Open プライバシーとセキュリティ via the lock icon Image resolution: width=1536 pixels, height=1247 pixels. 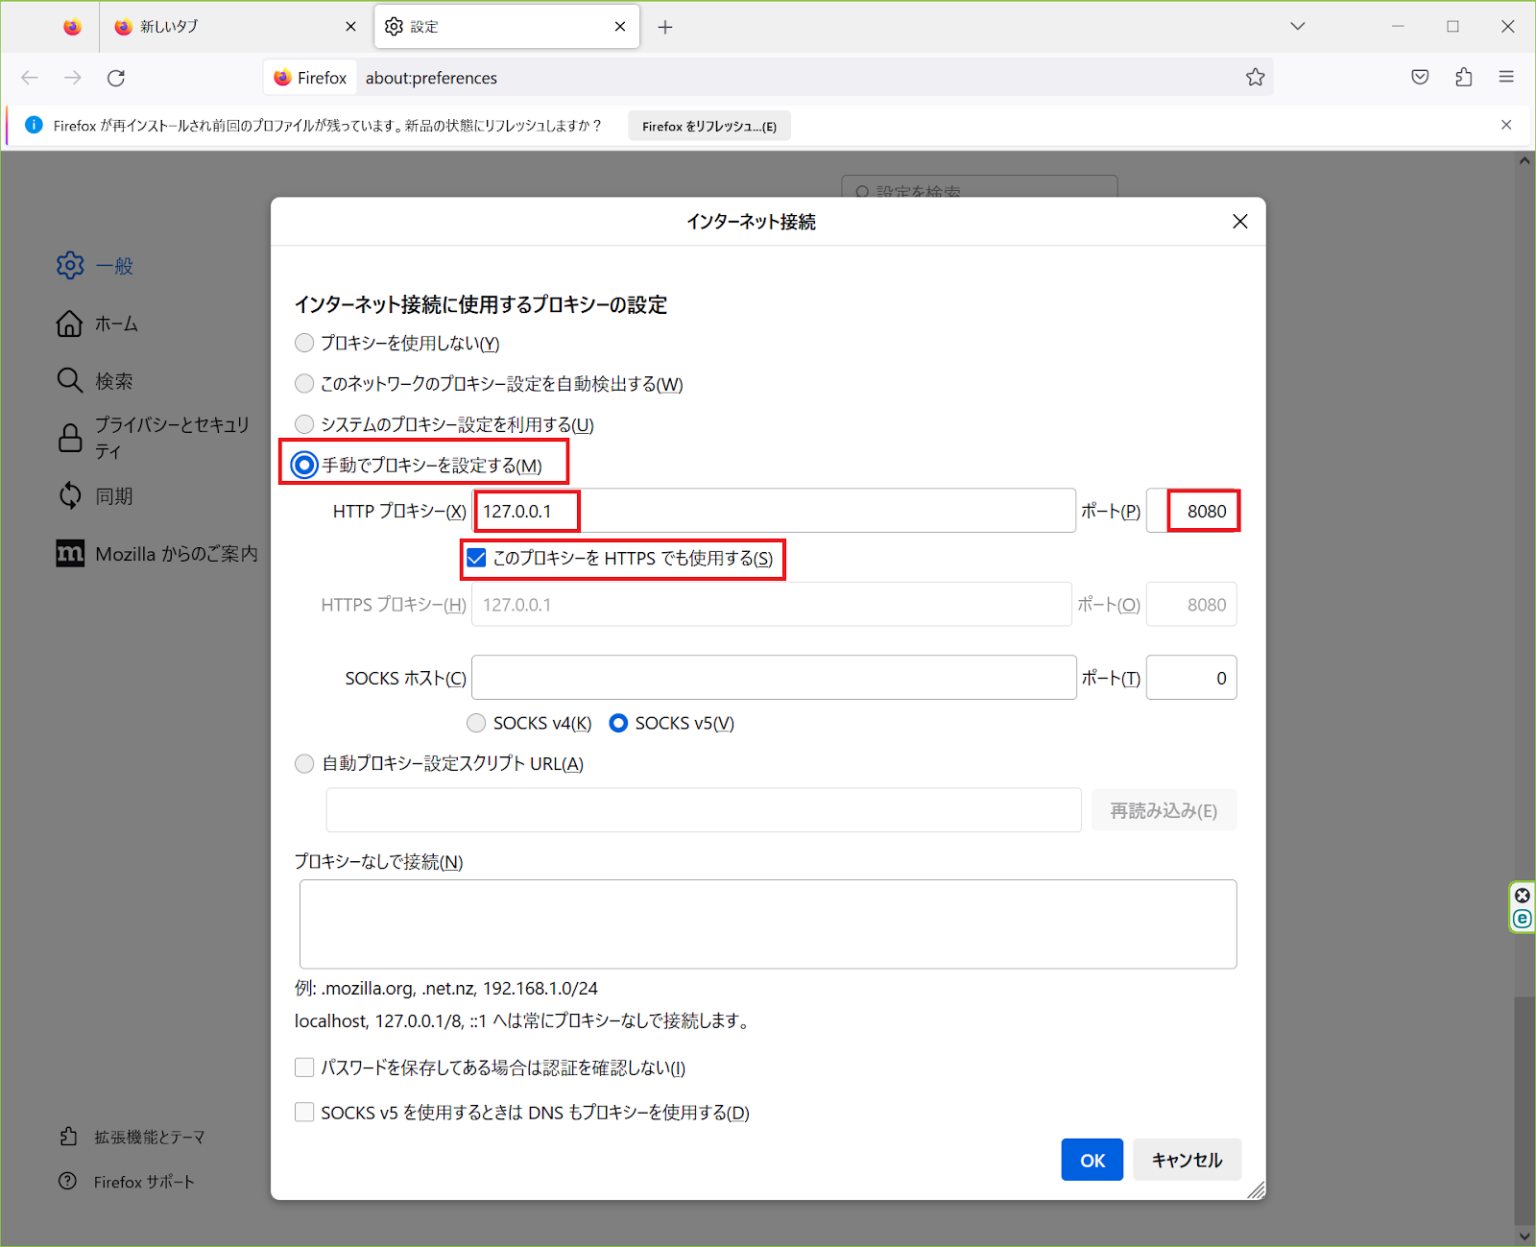(69, 437)
